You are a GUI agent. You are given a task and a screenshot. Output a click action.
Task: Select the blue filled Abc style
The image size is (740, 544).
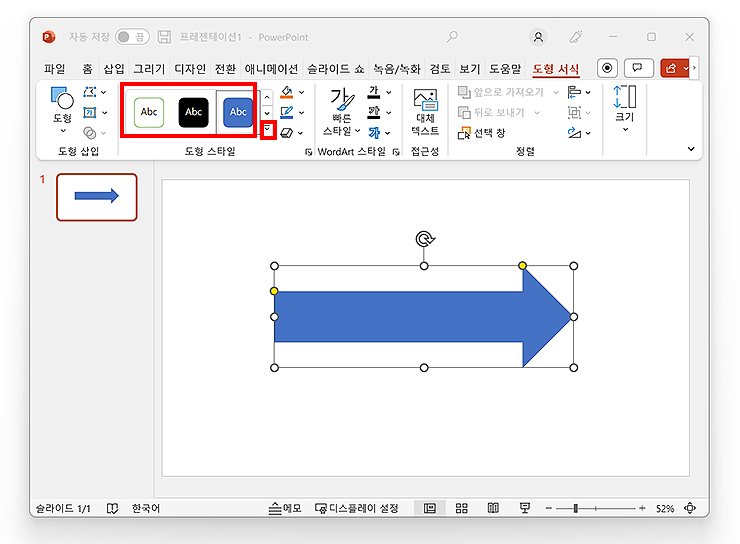[238, 112]
